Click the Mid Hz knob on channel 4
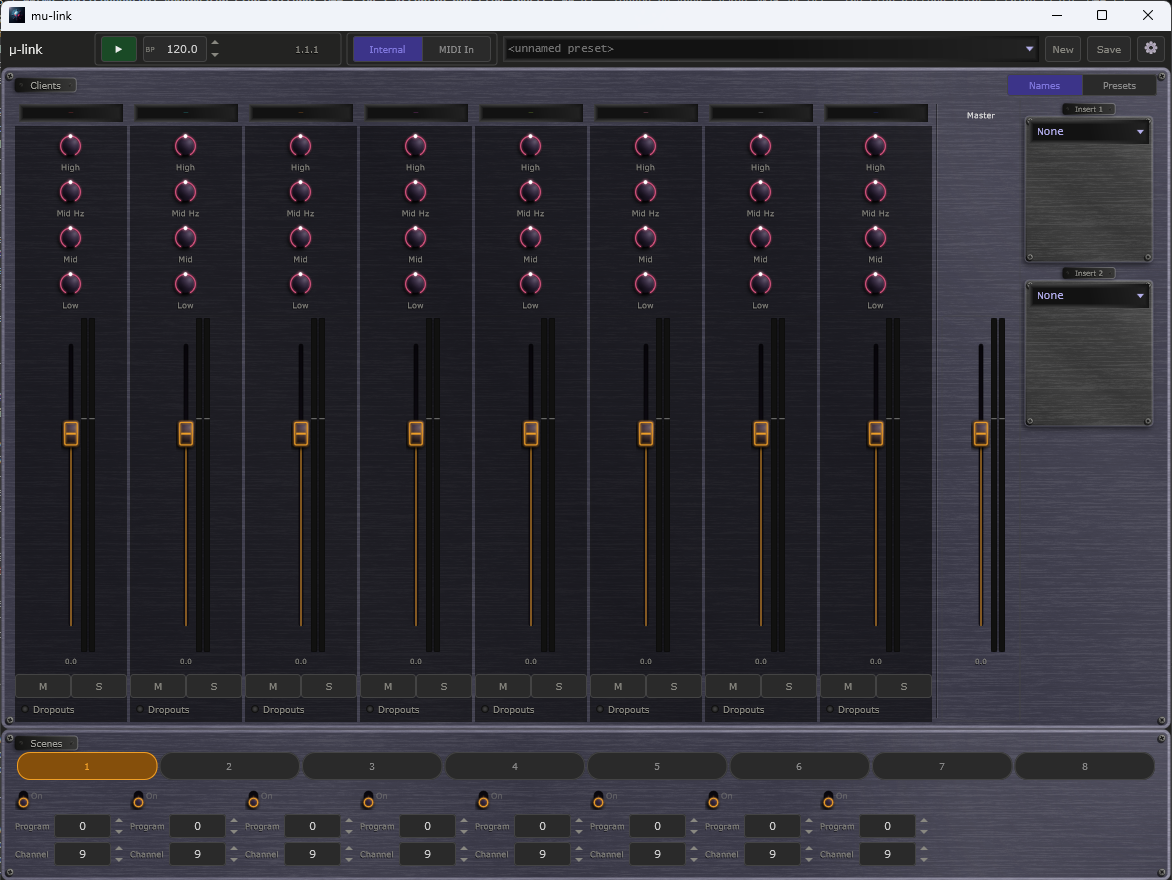Image resolution: width=1172 pixels, height=880 pixels. pos(416,191)
